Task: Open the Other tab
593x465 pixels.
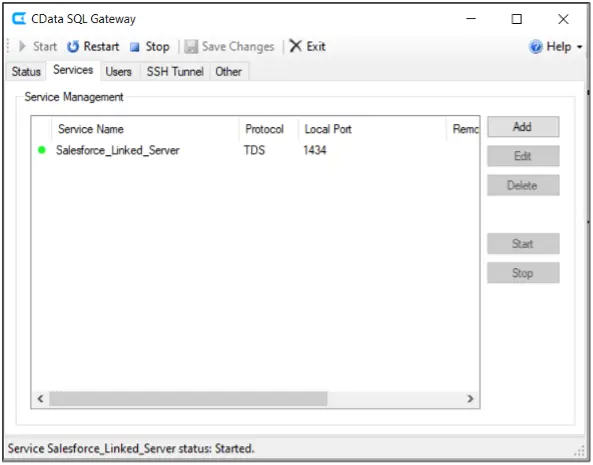Action: [228, 71]
